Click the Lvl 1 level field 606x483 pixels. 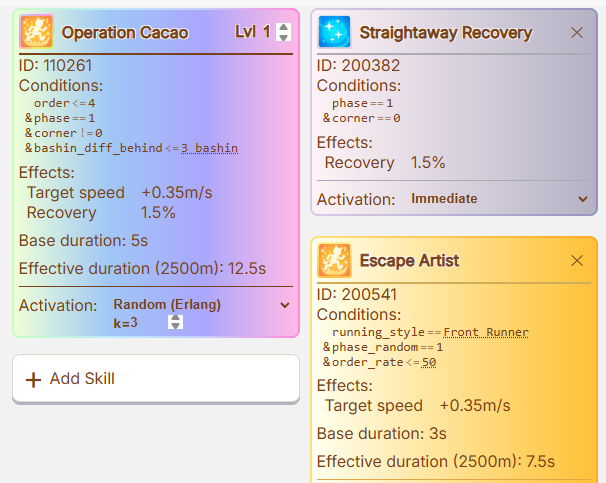point(262,32)
